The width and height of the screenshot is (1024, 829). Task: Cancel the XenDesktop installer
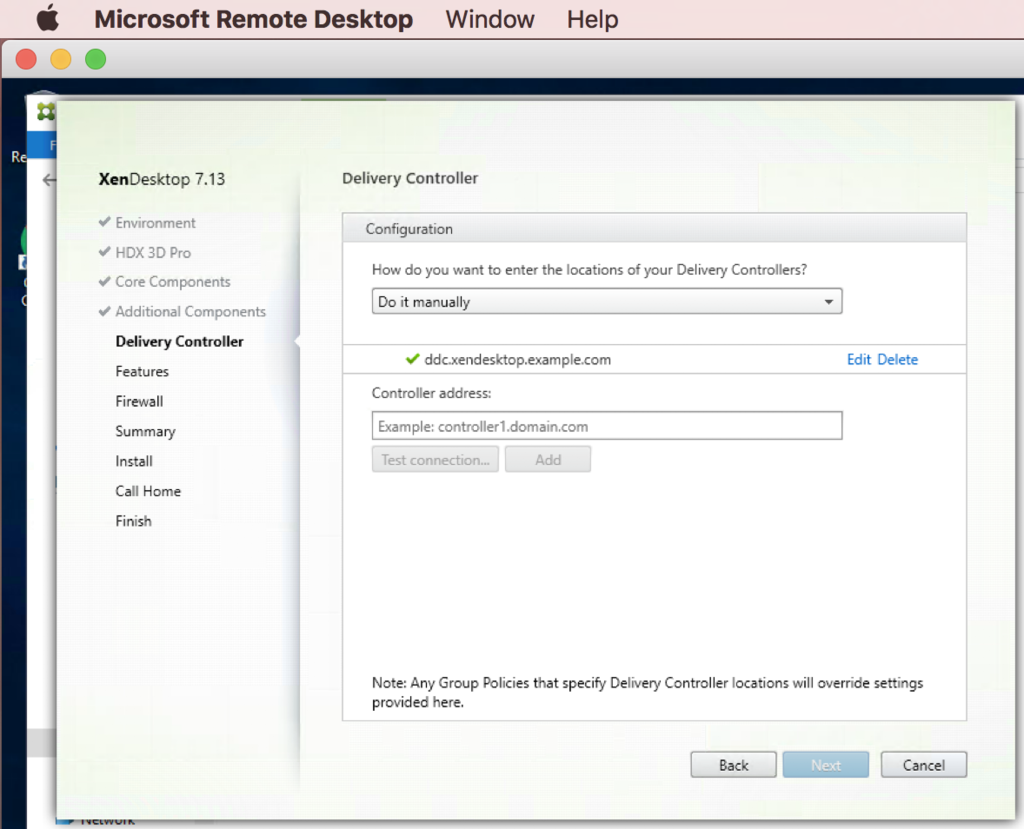click(923, 765)
